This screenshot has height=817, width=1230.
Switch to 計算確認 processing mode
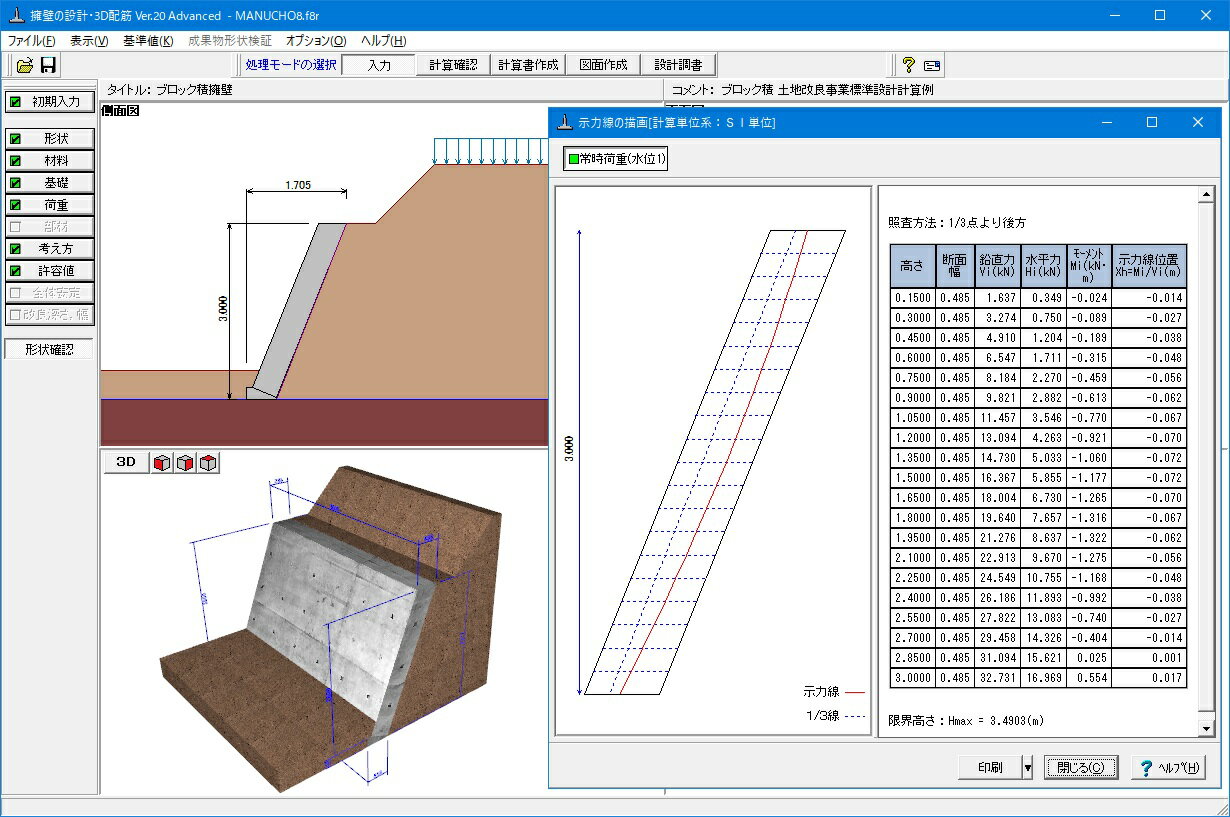pyautogui.click(x=453, y=65)
